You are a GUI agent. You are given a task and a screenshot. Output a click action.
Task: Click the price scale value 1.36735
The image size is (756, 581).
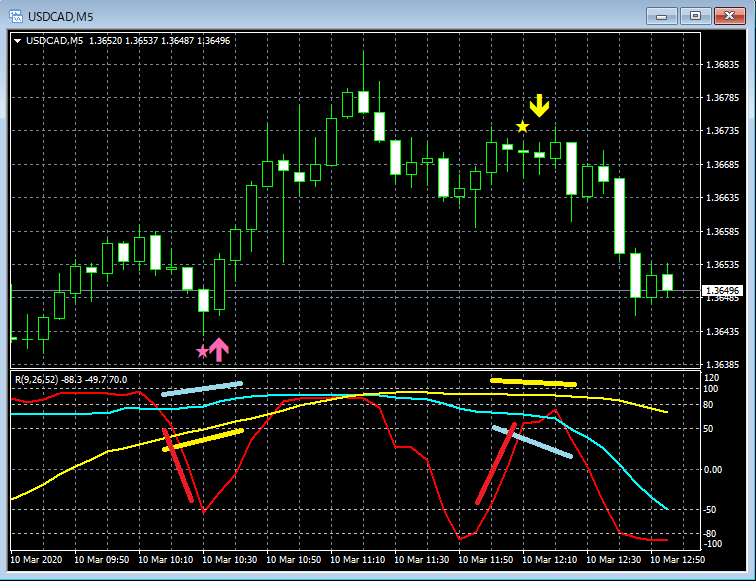(722, 131)
